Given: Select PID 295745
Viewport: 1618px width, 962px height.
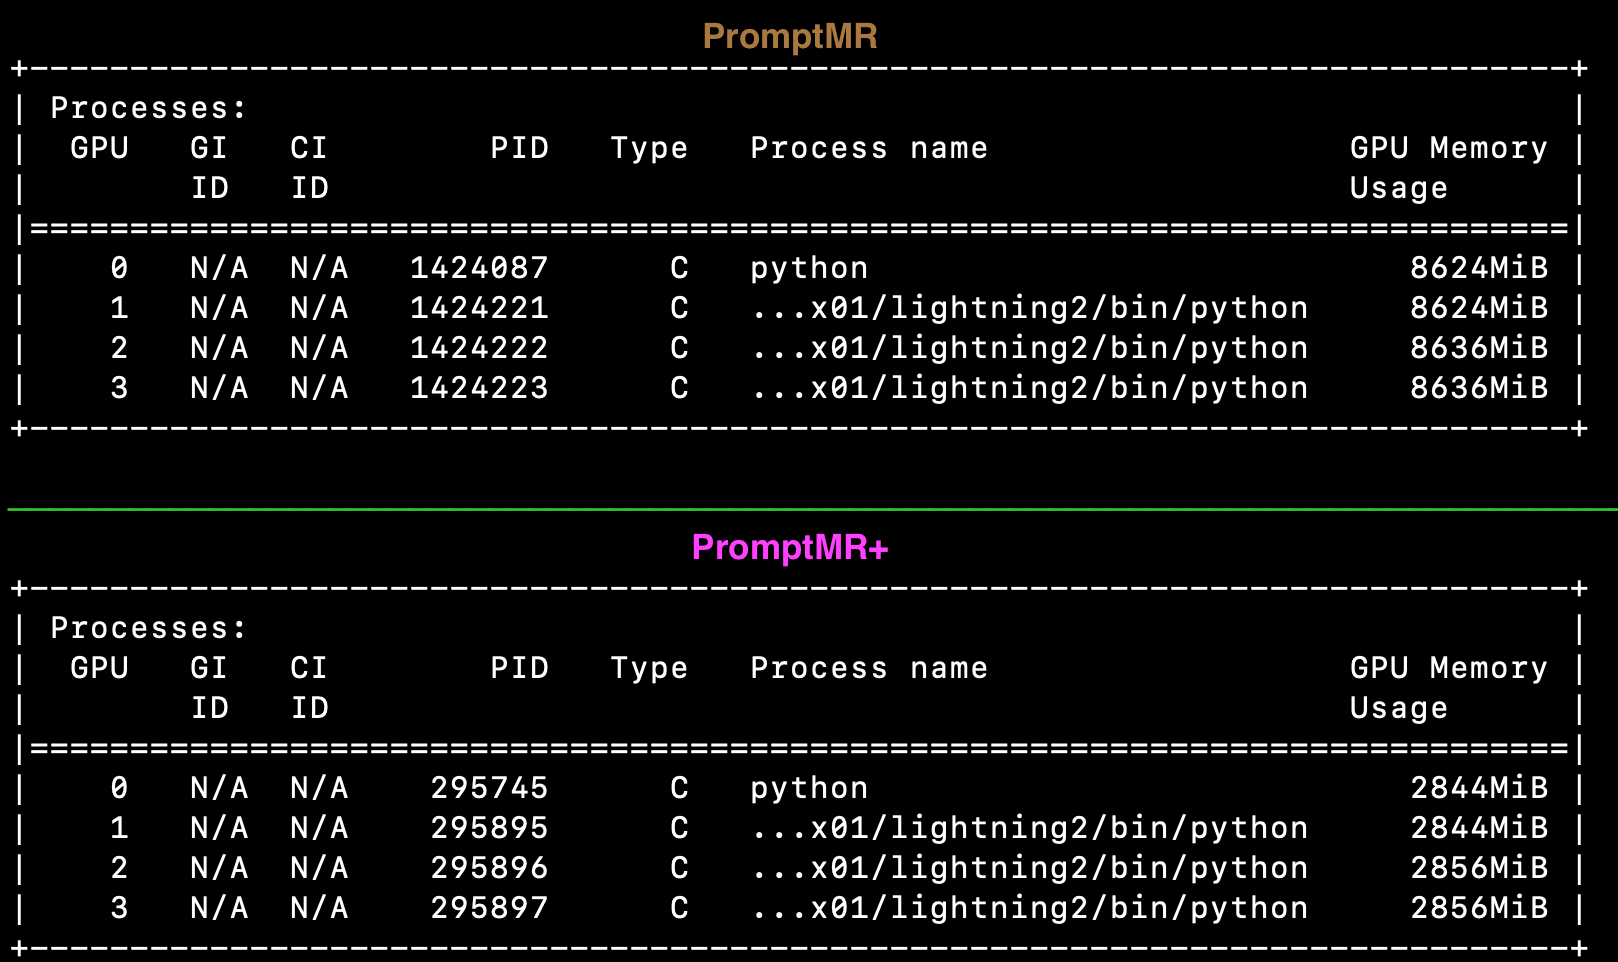Looking at the screenshot, I should coord(489,788).
